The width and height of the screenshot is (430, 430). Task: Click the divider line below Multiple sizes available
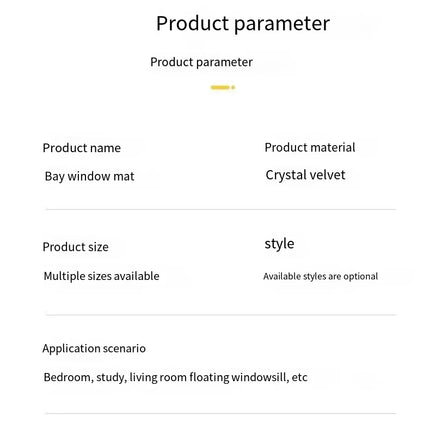tap(220, 314)
